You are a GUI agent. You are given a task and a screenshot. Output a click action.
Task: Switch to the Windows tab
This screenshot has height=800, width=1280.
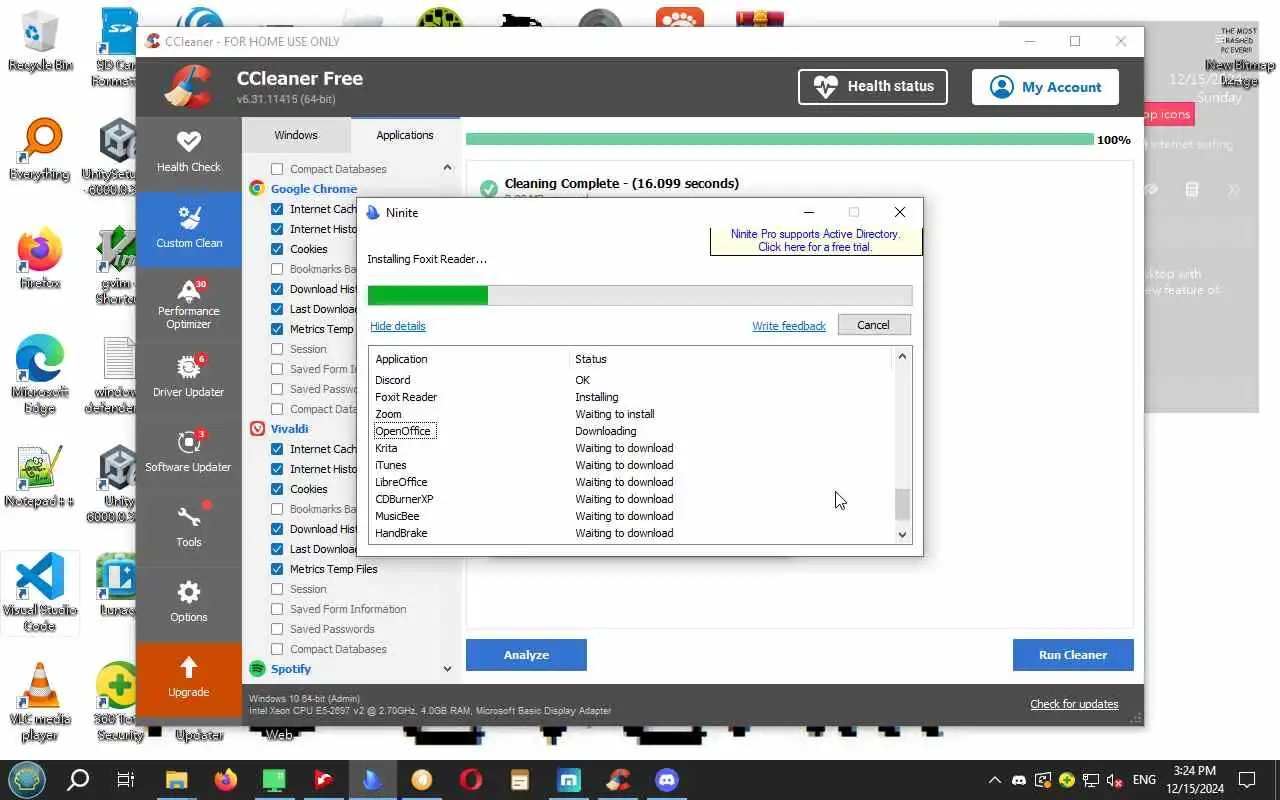coord(296,135)
